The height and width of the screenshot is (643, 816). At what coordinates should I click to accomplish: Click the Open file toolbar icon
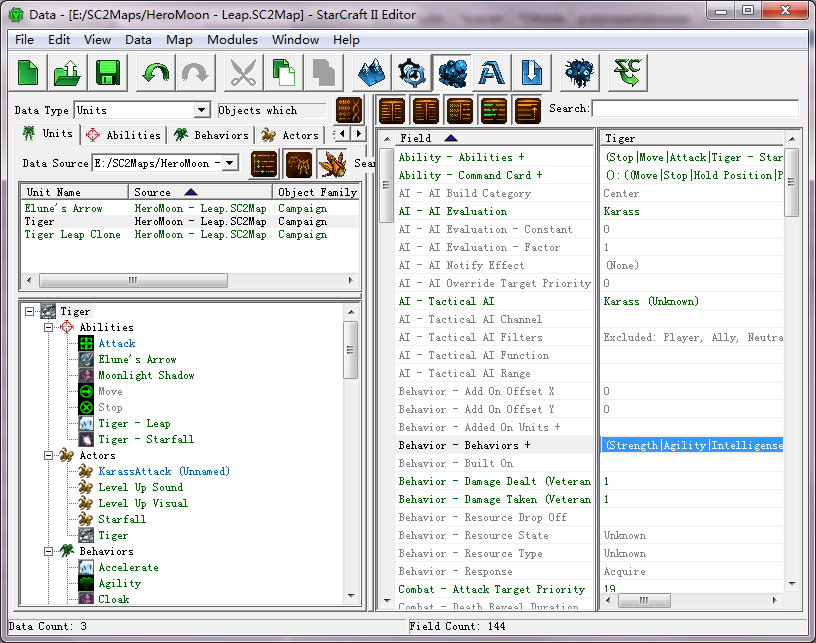(67, 72)
